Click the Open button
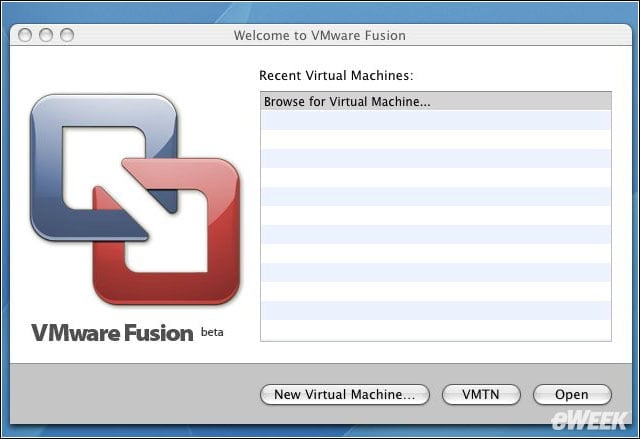Image resolution: width=640 pixels, height=439 pixels. click(x=572, y=395)
